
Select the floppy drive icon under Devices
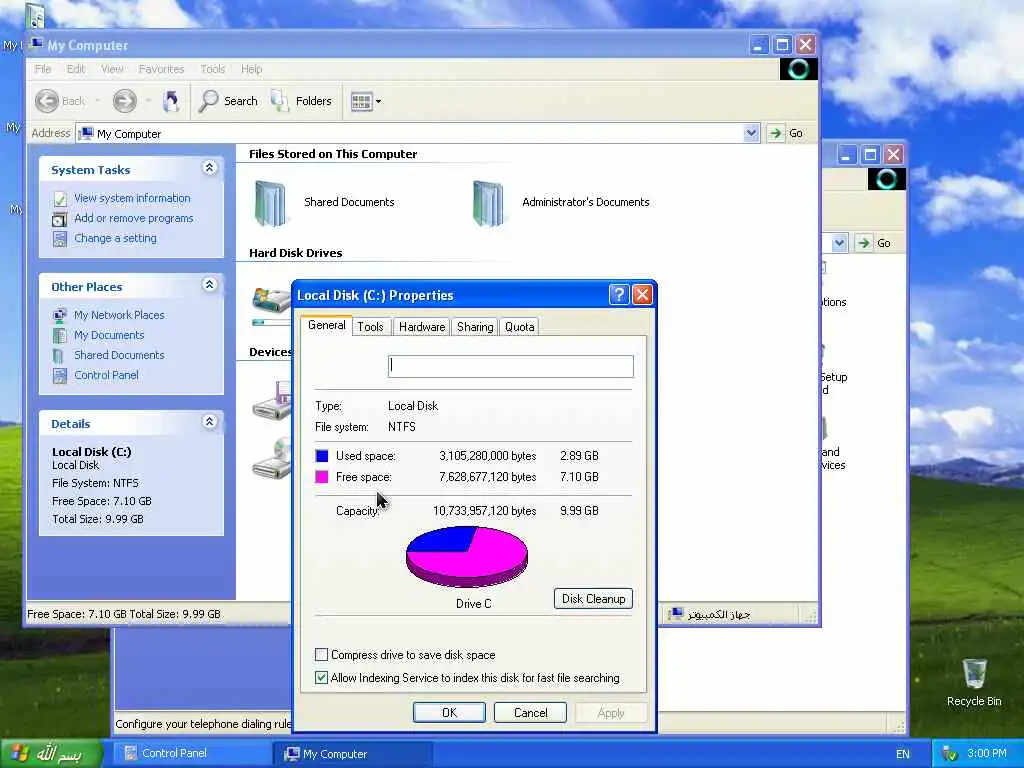pyautogui.click(x=272, y=400)
